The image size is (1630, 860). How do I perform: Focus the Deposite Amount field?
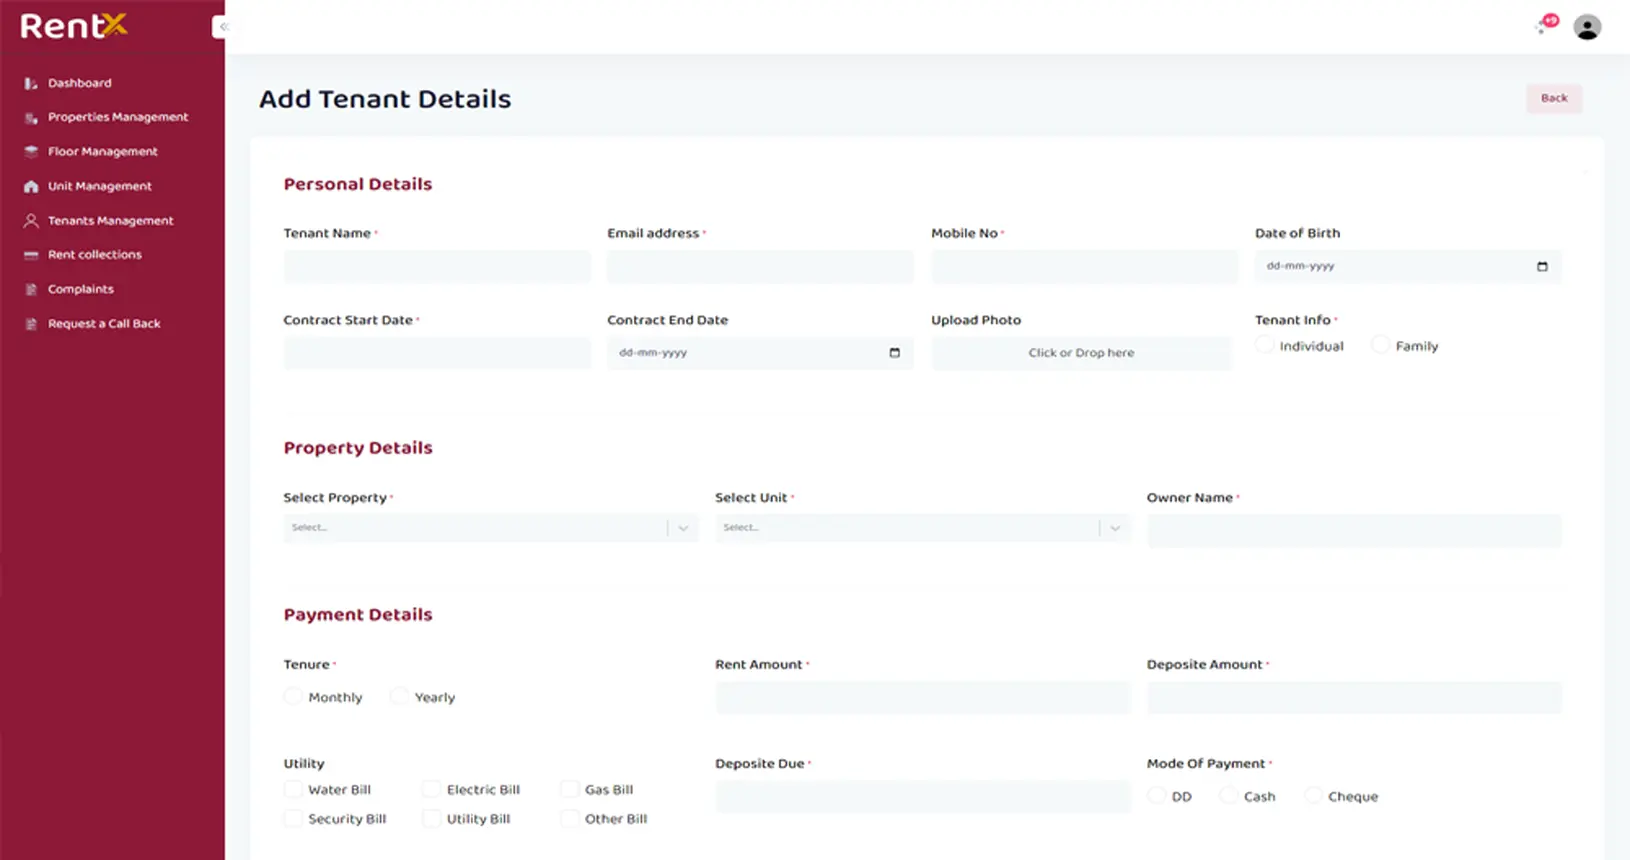coord(1354,697)
